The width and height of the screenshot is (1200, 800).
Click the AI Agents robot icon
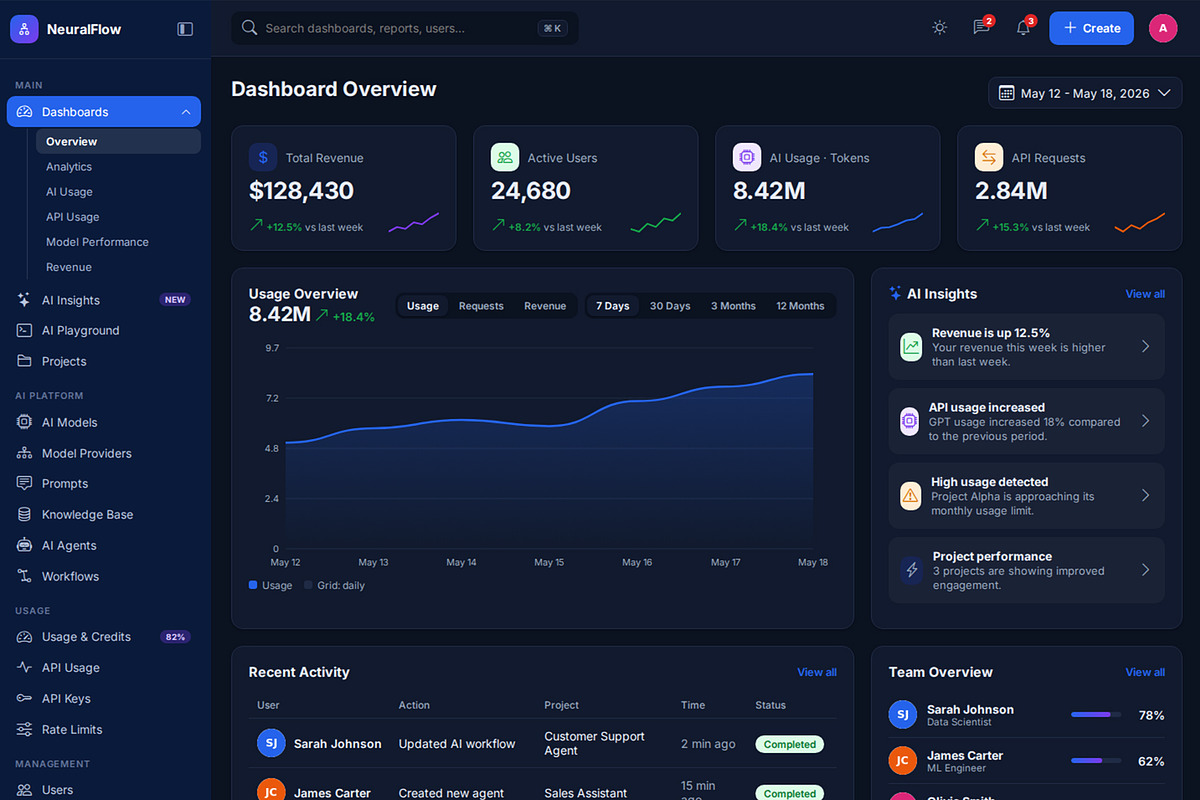coord(24,545)
